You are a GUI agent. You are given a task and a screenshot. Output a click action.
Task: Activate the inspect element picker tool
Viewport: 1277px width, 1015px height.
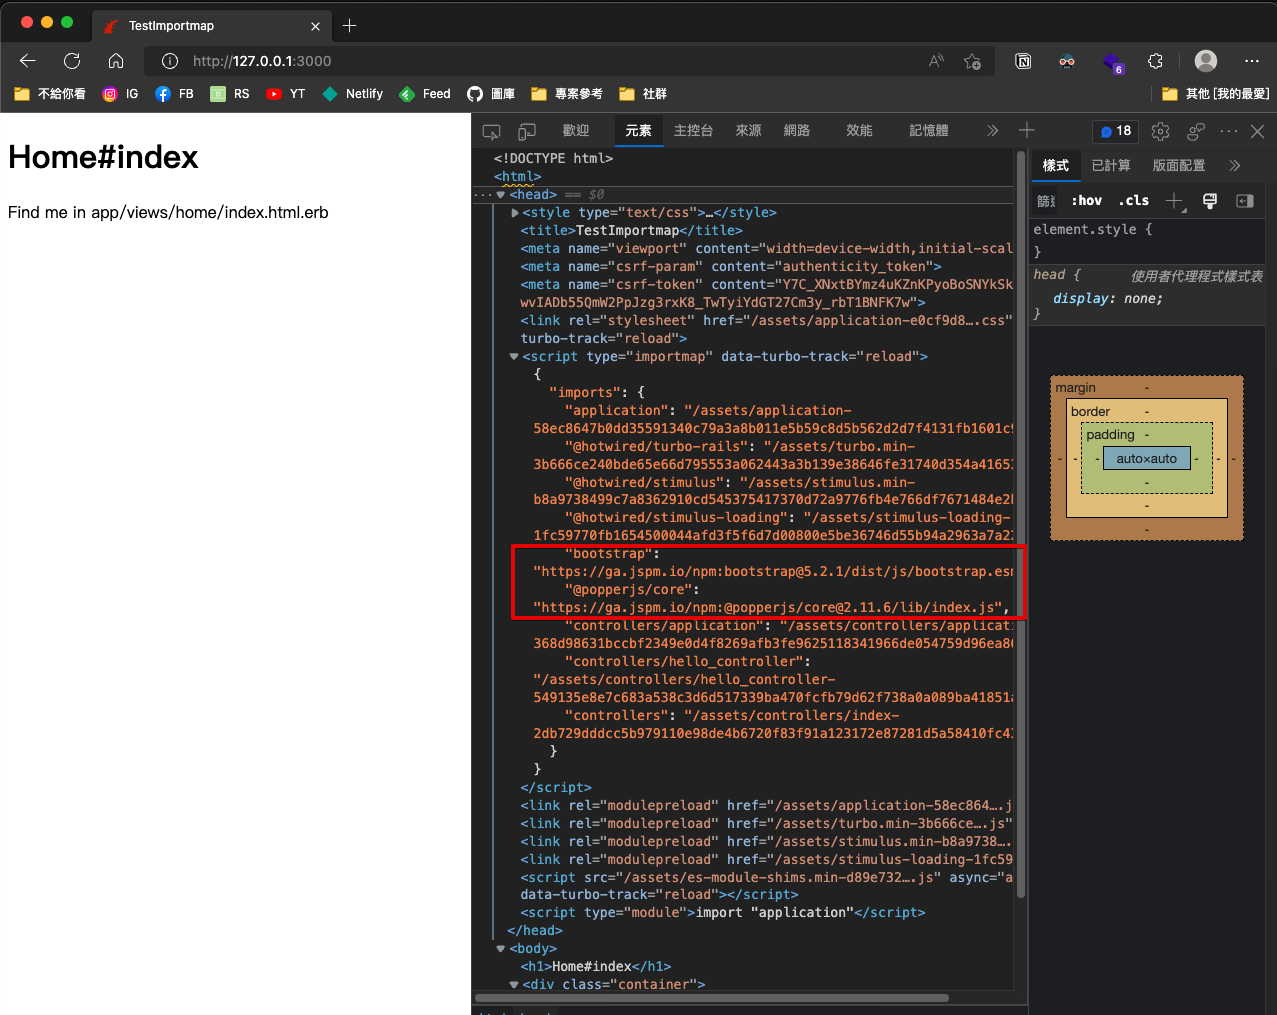coord(491,131)
